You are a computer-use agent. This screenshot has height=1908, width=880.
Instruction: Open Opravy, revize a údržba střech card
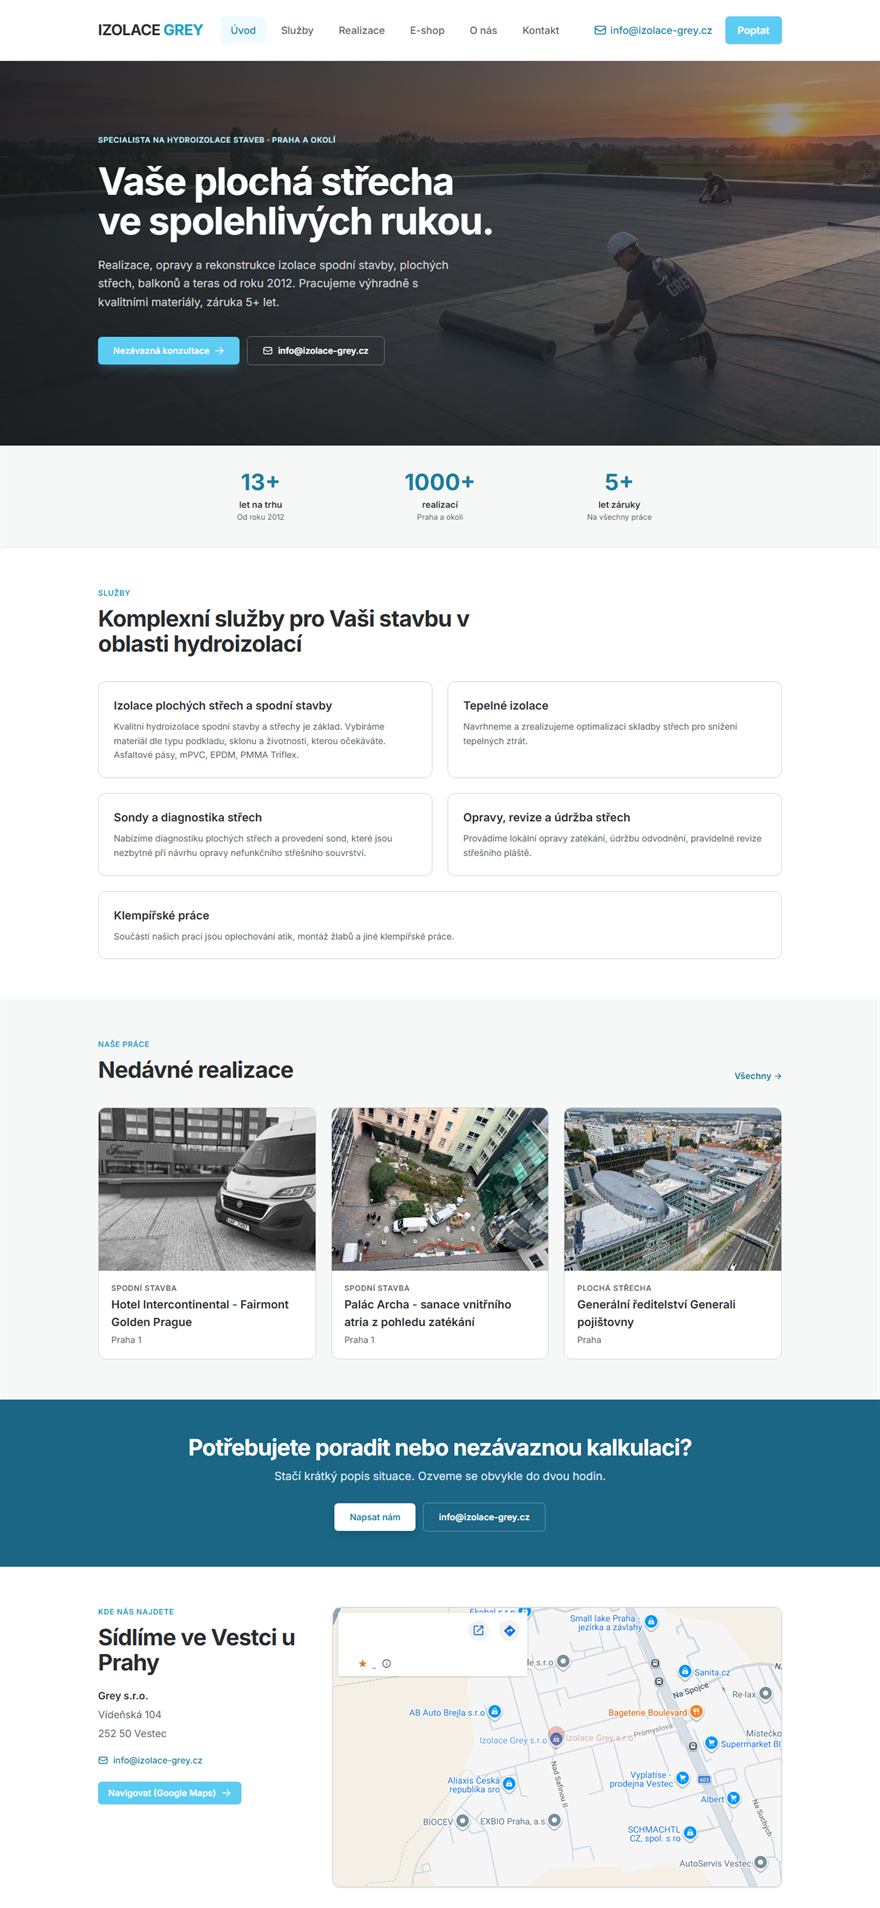tap(614, 834)
